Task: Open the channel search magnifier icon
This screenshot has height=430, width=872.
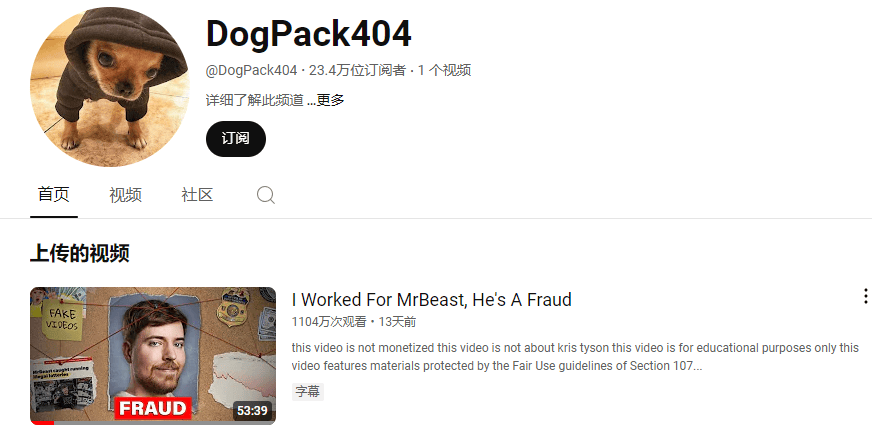Action: [266, 195]
